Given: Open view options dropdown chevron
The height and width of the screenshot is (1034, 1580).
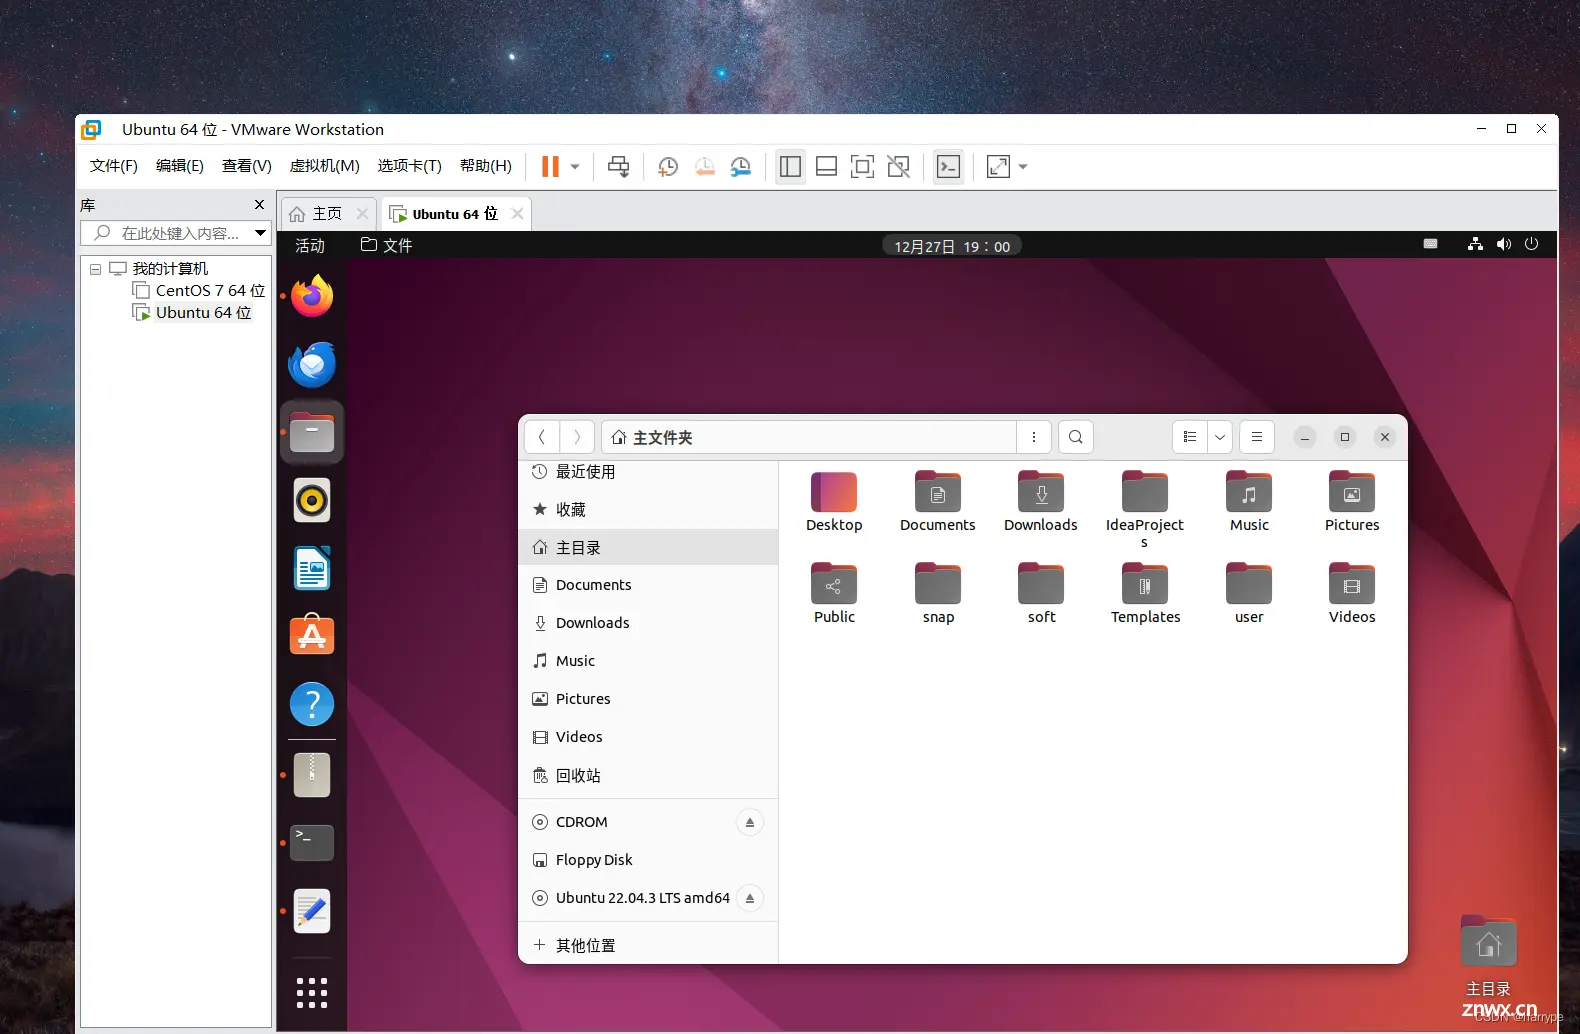Looking at the screenshot, I should [x=1220, y=437].
